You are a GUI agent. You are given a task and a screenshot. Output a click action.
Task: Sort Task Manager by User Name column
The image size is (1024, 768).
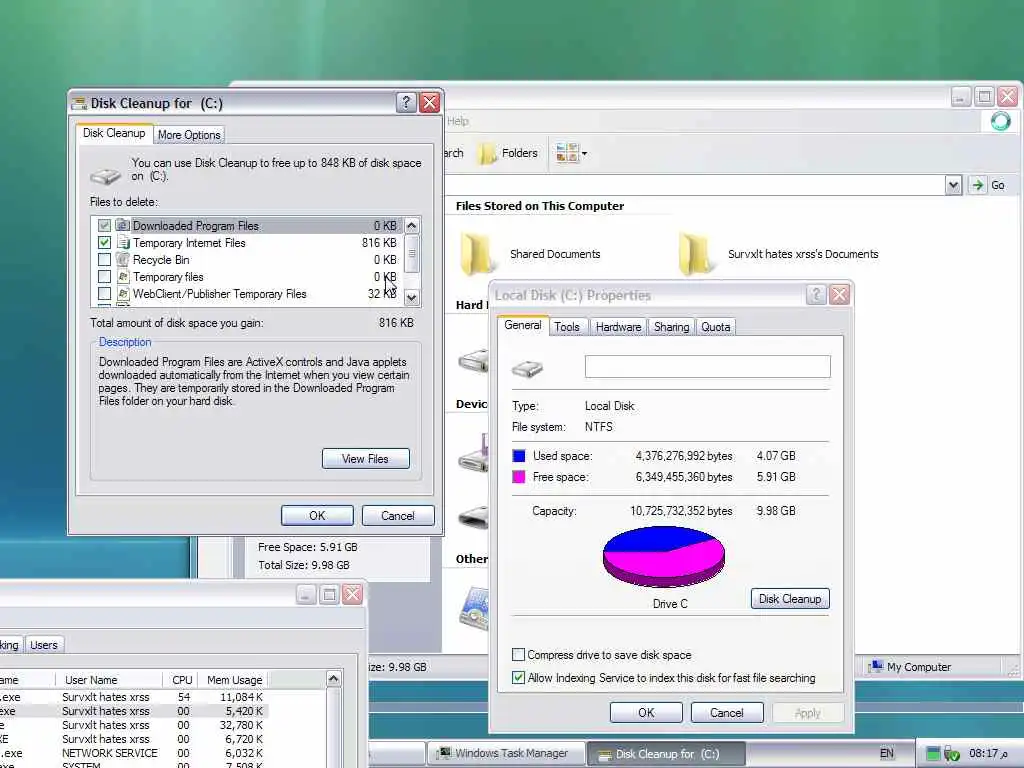tap(109, 680)
